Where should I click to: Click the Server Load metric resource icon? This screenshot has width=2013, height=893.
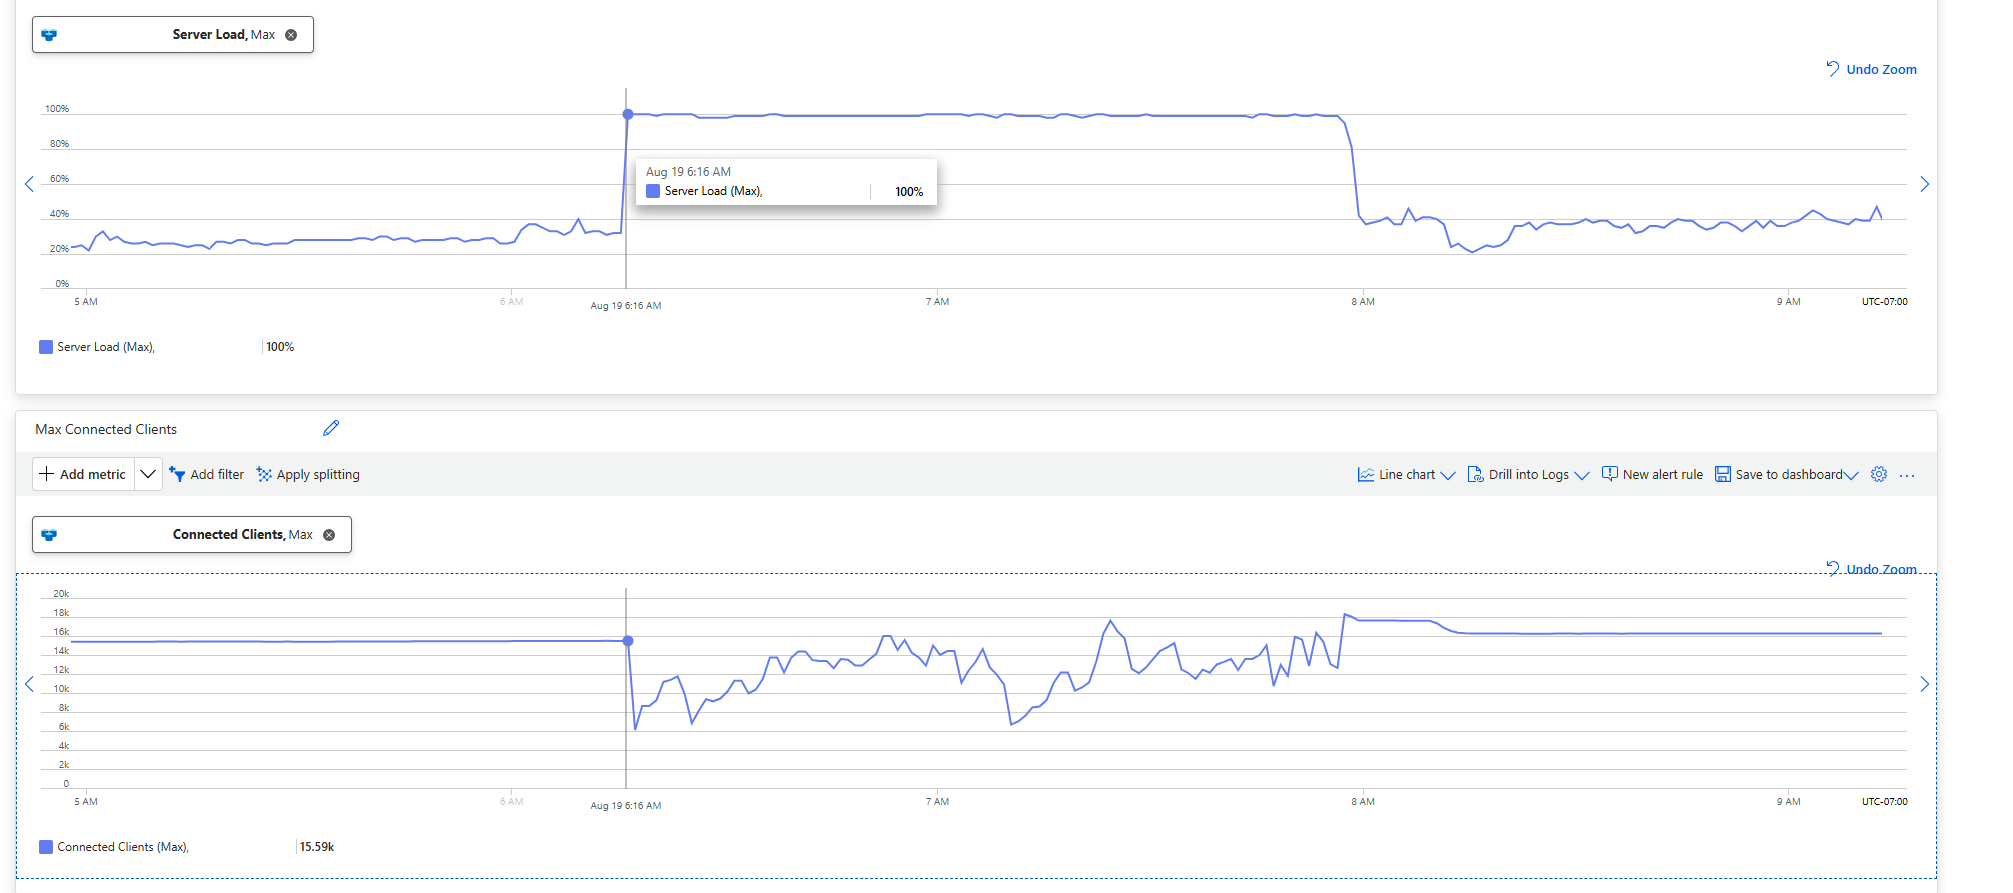point(49,35)
